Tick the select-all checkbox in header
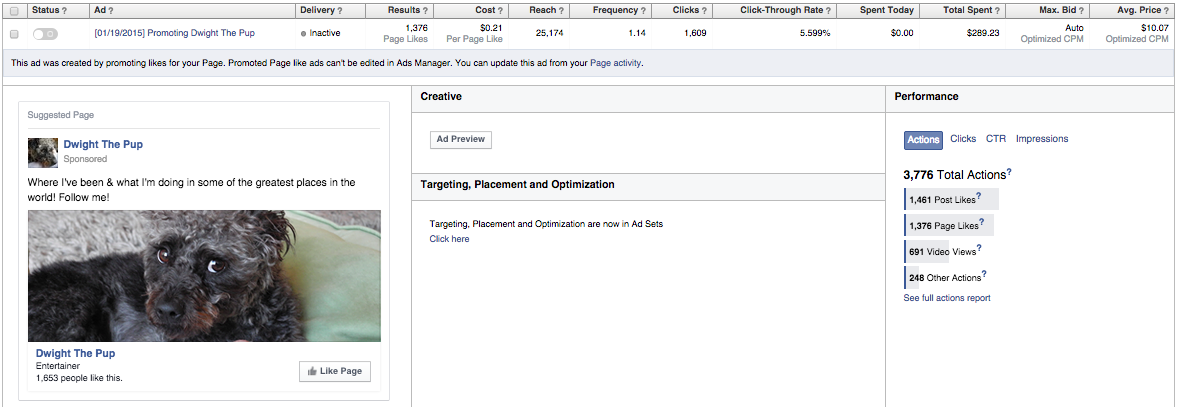This screenshot has height=407, width=1179. (14, 10)
